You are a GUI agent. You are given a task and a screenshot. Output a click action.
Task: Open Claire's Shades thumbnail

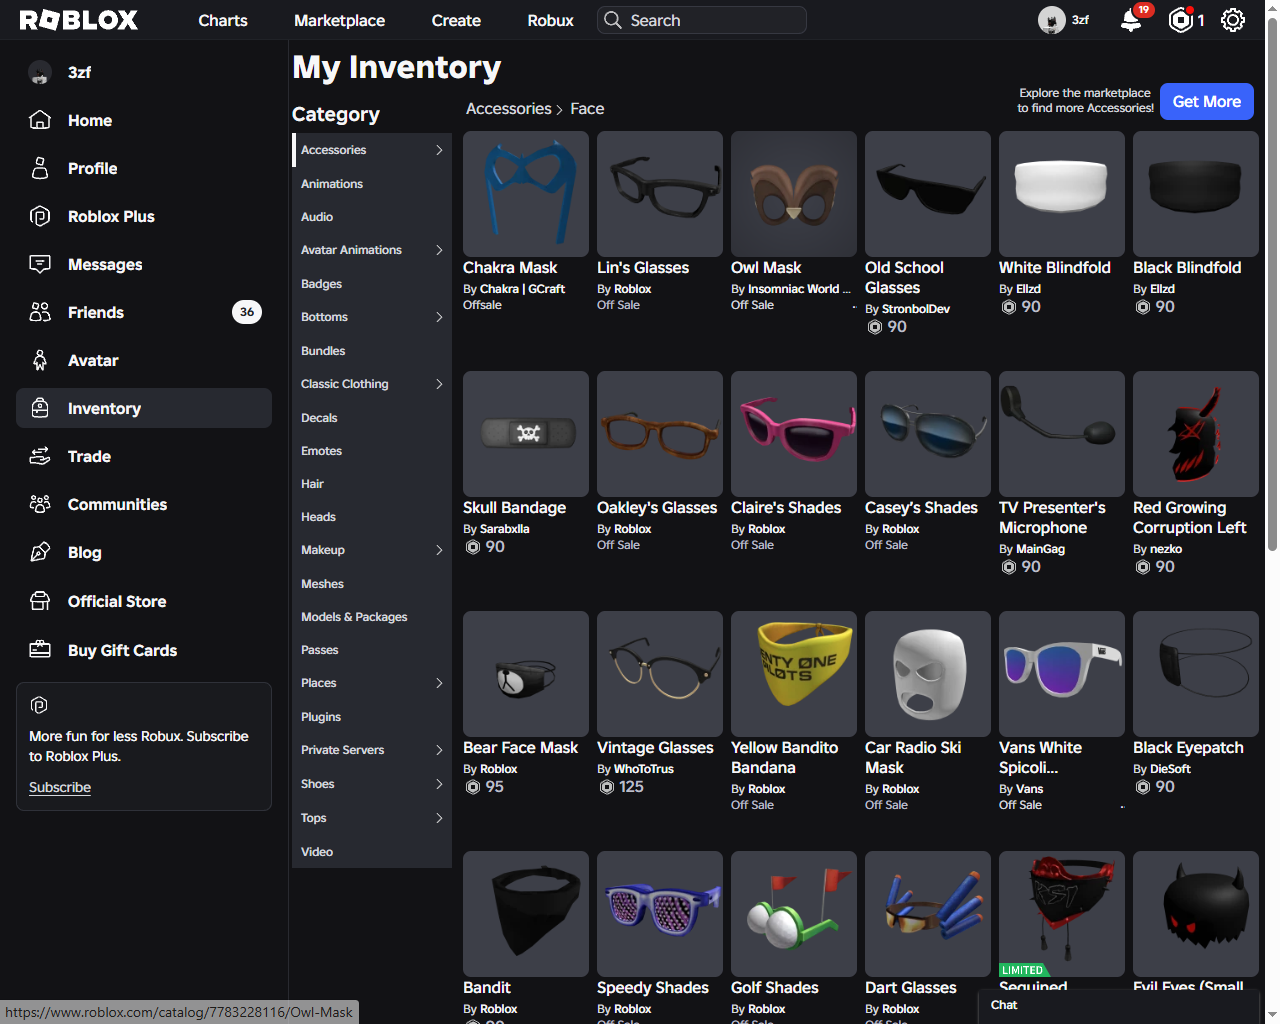click(x=794, y=434)
